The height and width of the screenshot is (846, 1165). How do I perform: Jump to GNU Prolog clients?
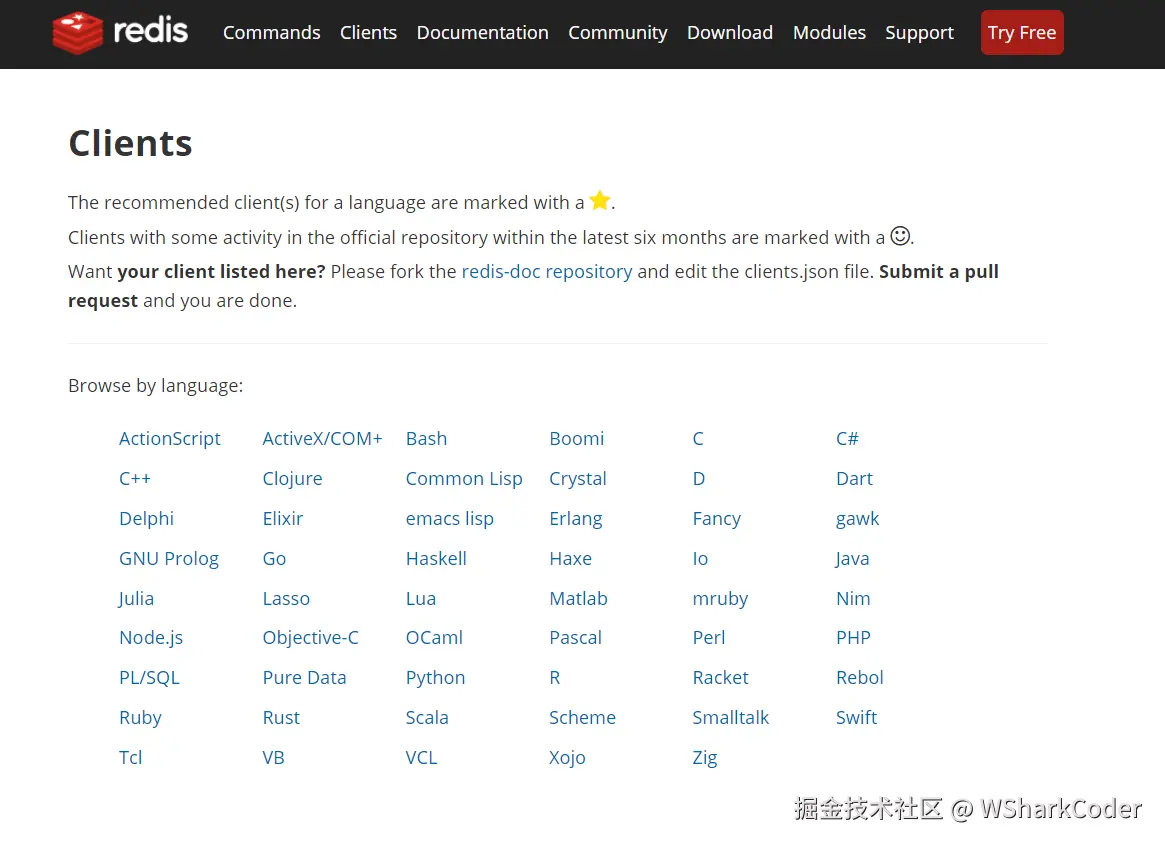[169, 559]
